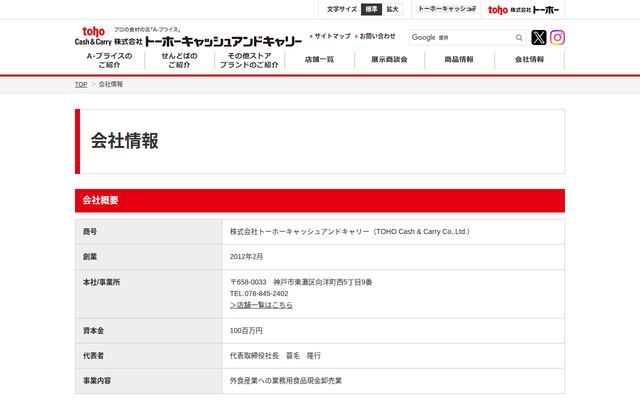Go to TOP breadcrumb link

tap(81, 84)
